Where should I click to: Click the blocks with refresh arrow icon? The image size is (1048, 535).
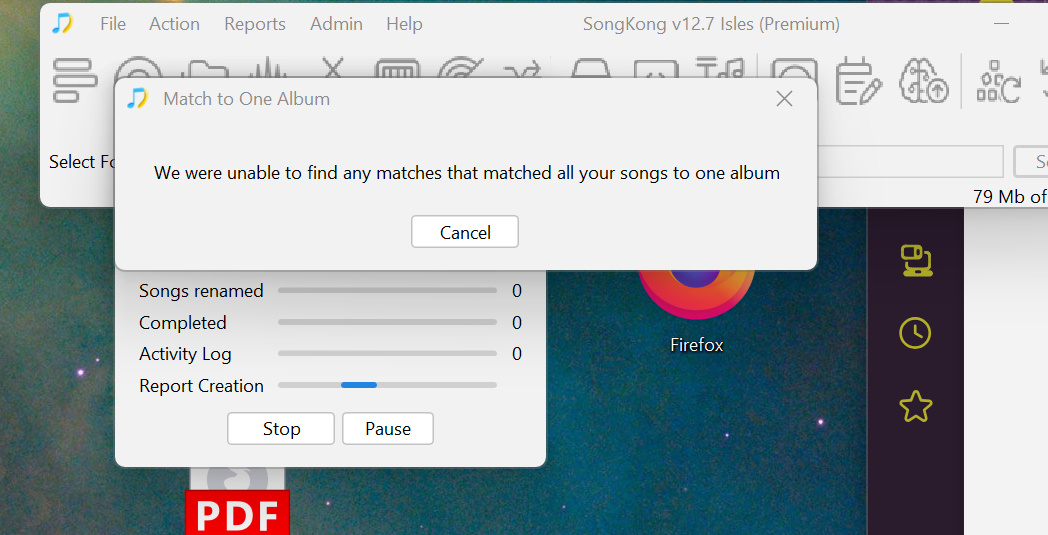[x=999, y=82]
